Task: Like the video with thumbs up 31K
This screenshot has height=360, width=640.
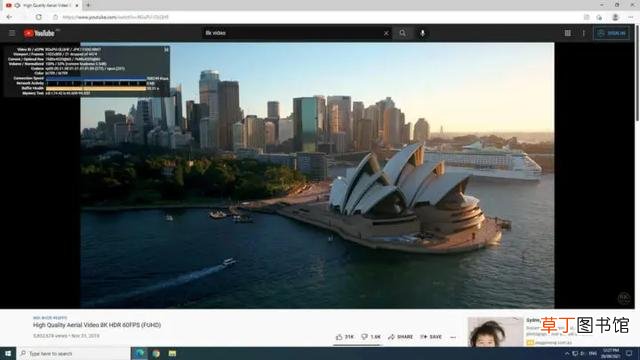Action: 345,337
